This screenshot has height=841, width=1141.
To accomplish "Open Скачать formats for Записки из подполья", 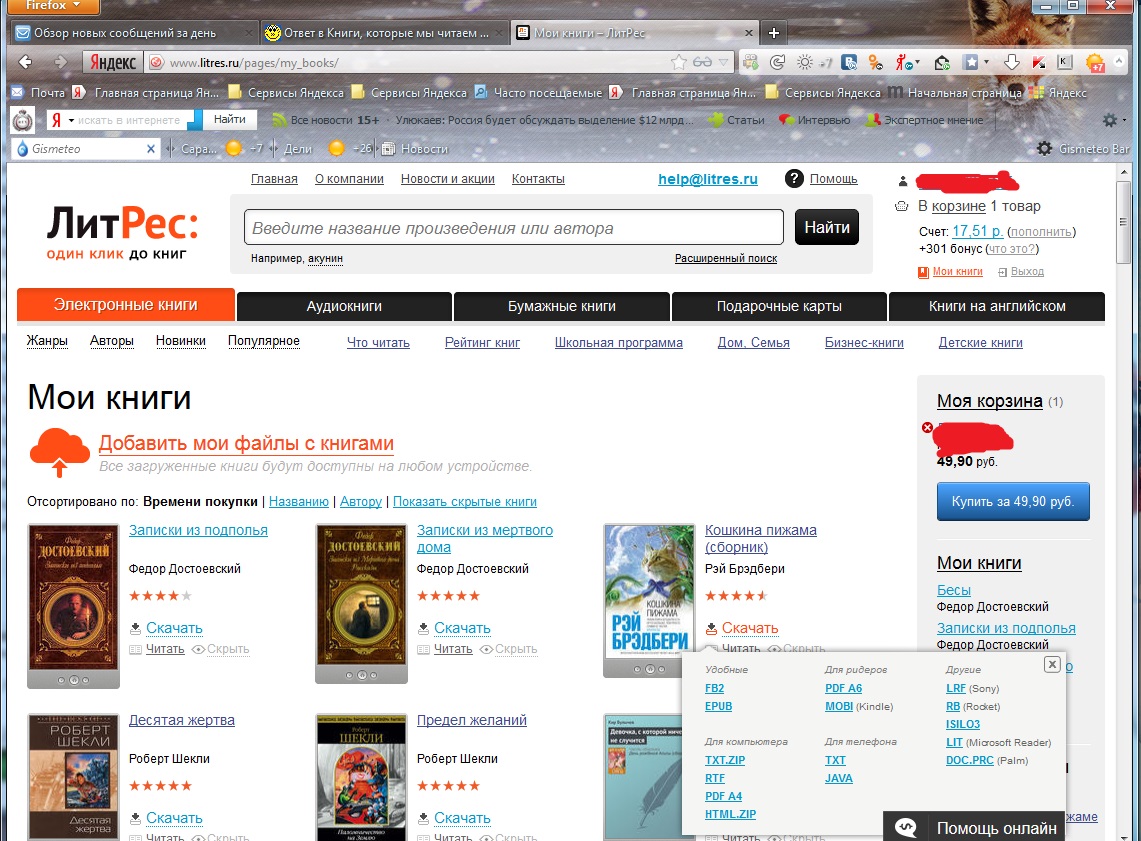I will [x=174, y=628].
